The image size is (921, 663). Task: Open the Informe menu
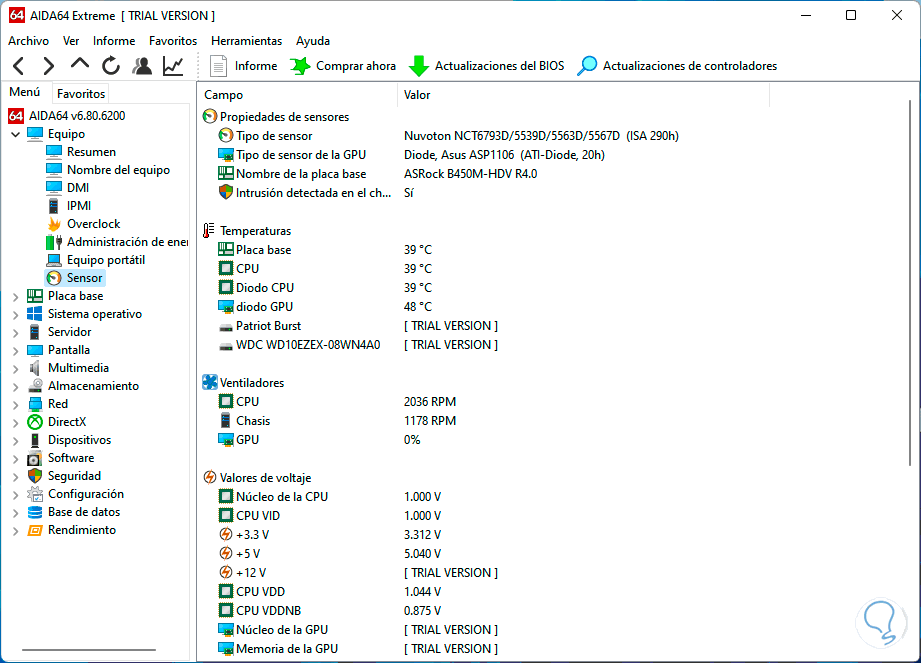(114, 41)
